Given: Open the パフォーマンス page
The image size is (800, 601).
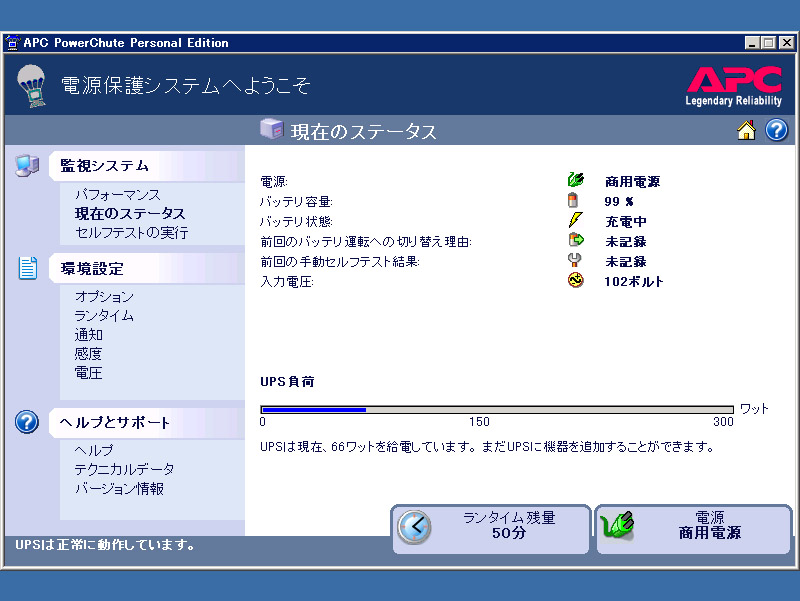Looking at the screenshot, I should point(117,194).
